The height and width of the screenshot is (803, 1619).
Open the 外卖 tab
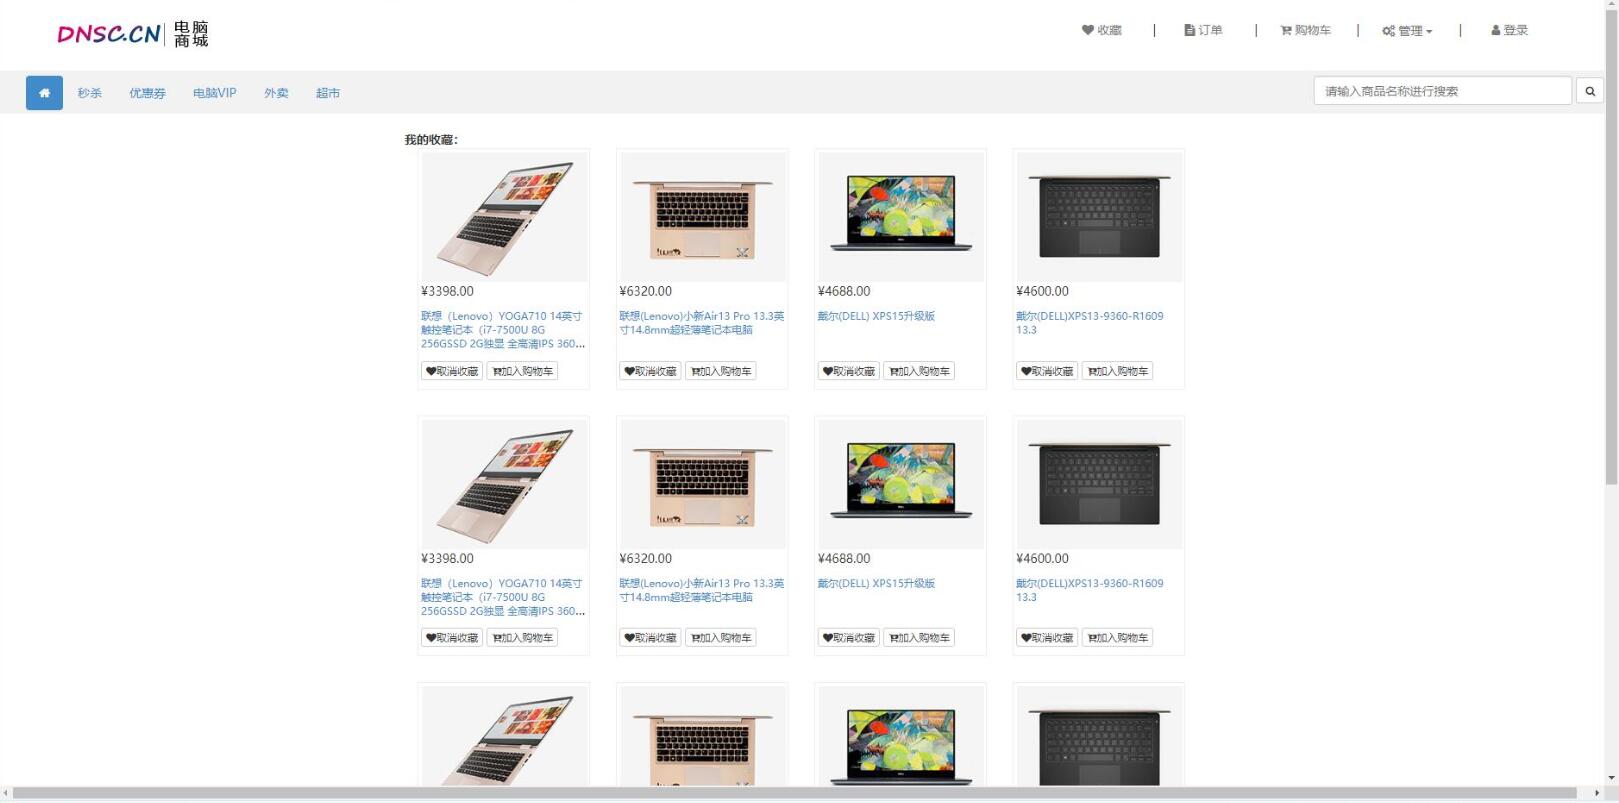pos(276,93)
